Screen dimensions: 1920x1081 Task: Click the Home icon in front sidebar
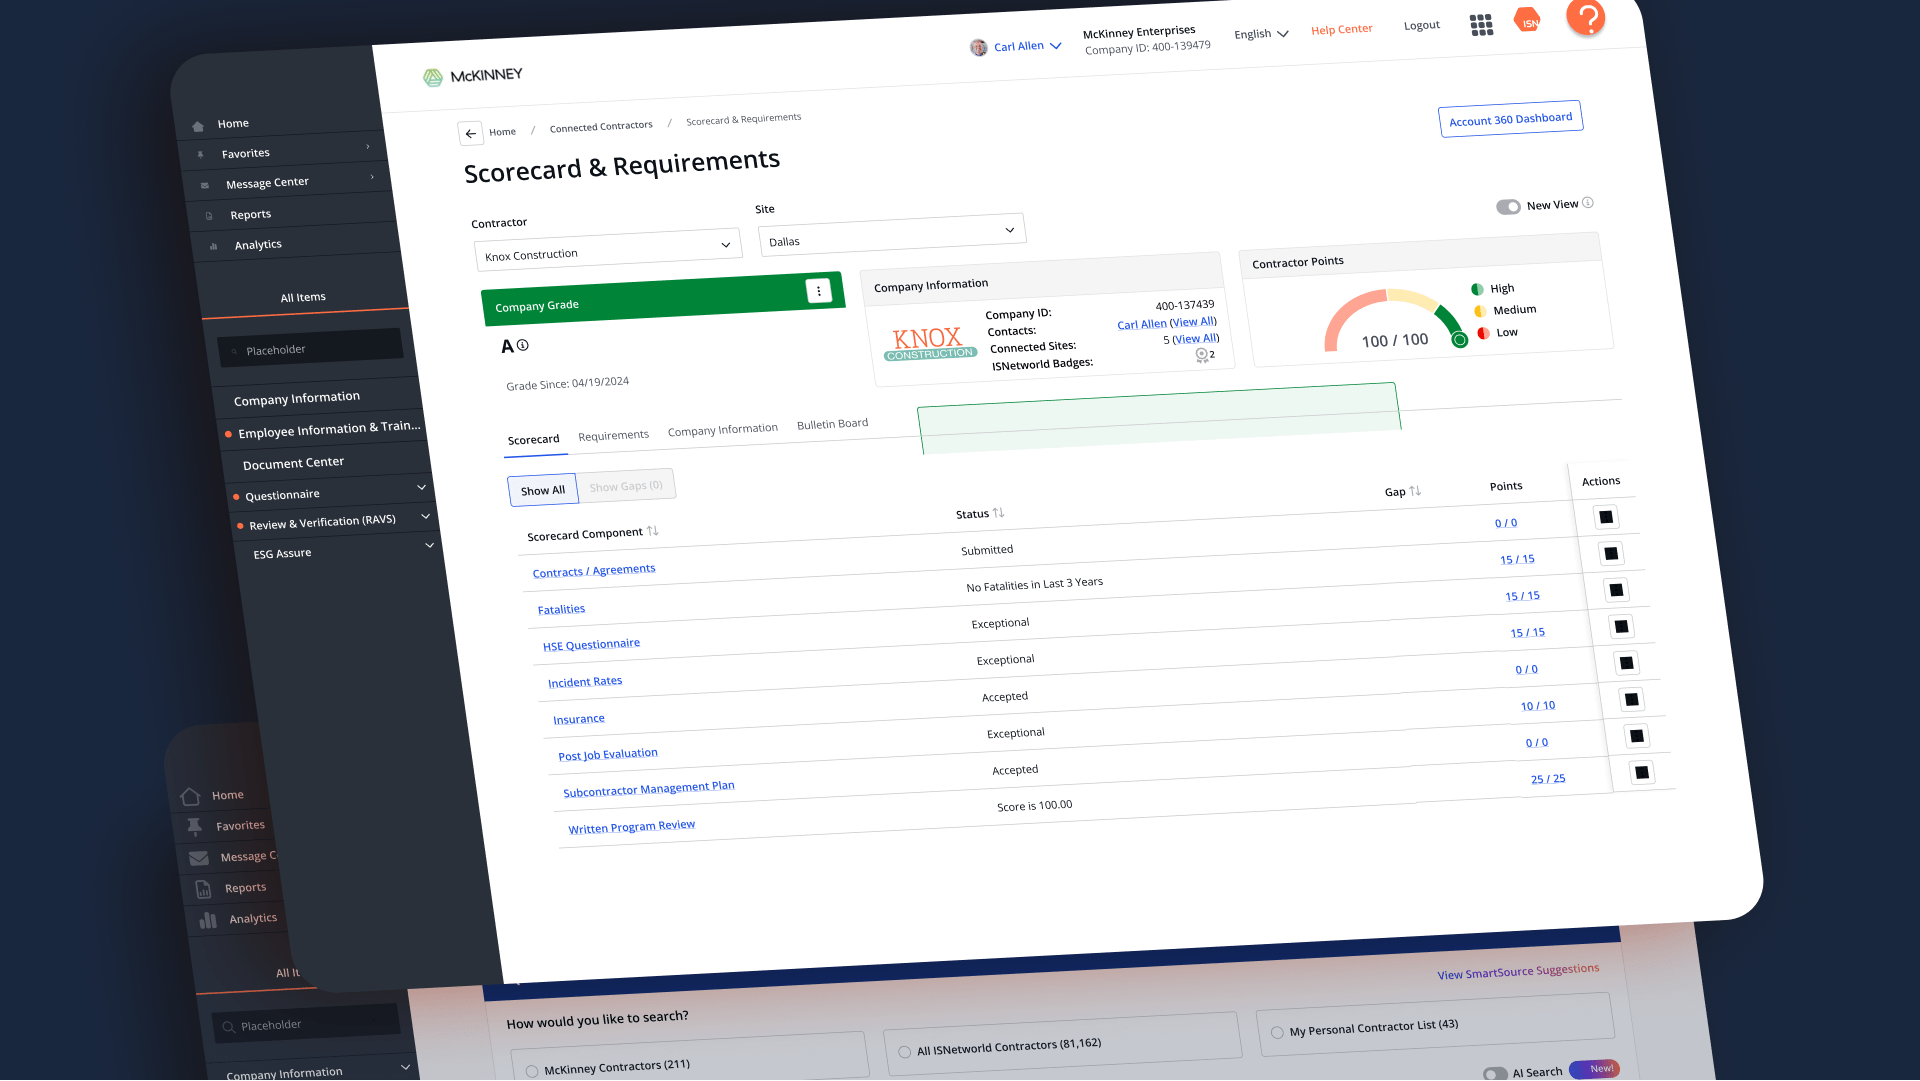pyautogui.click(x=198, y=126)
